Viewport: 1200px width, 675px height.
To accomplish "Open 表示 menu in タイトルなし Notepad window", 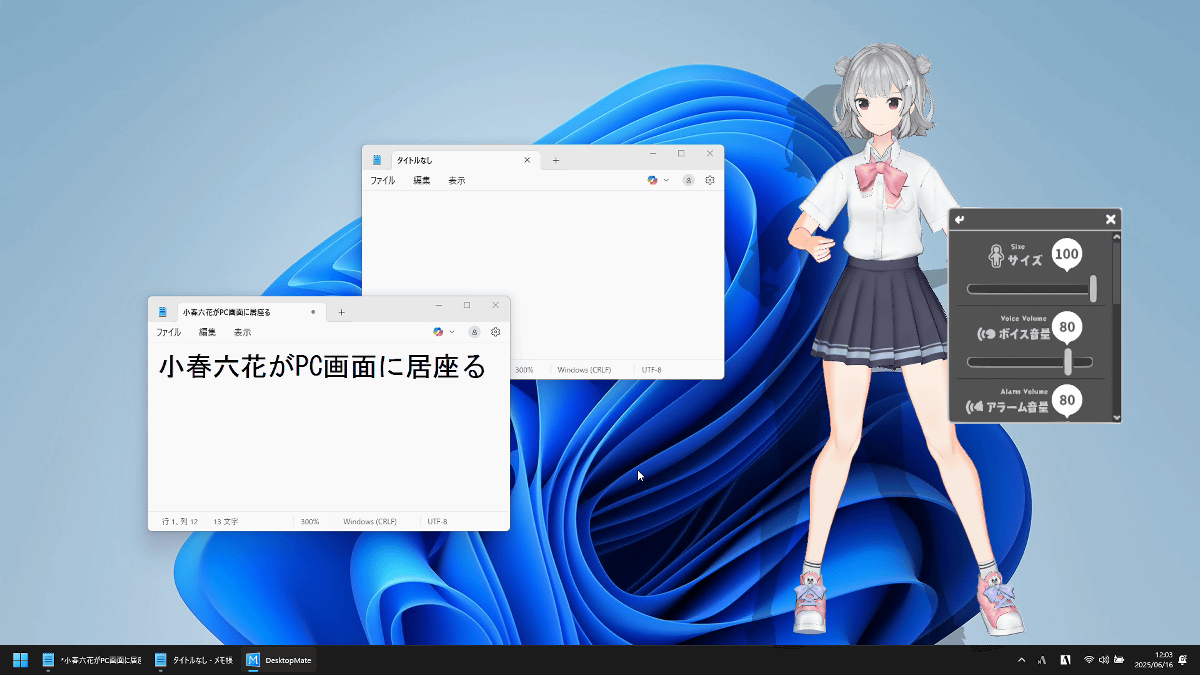I will coord(456,181).
